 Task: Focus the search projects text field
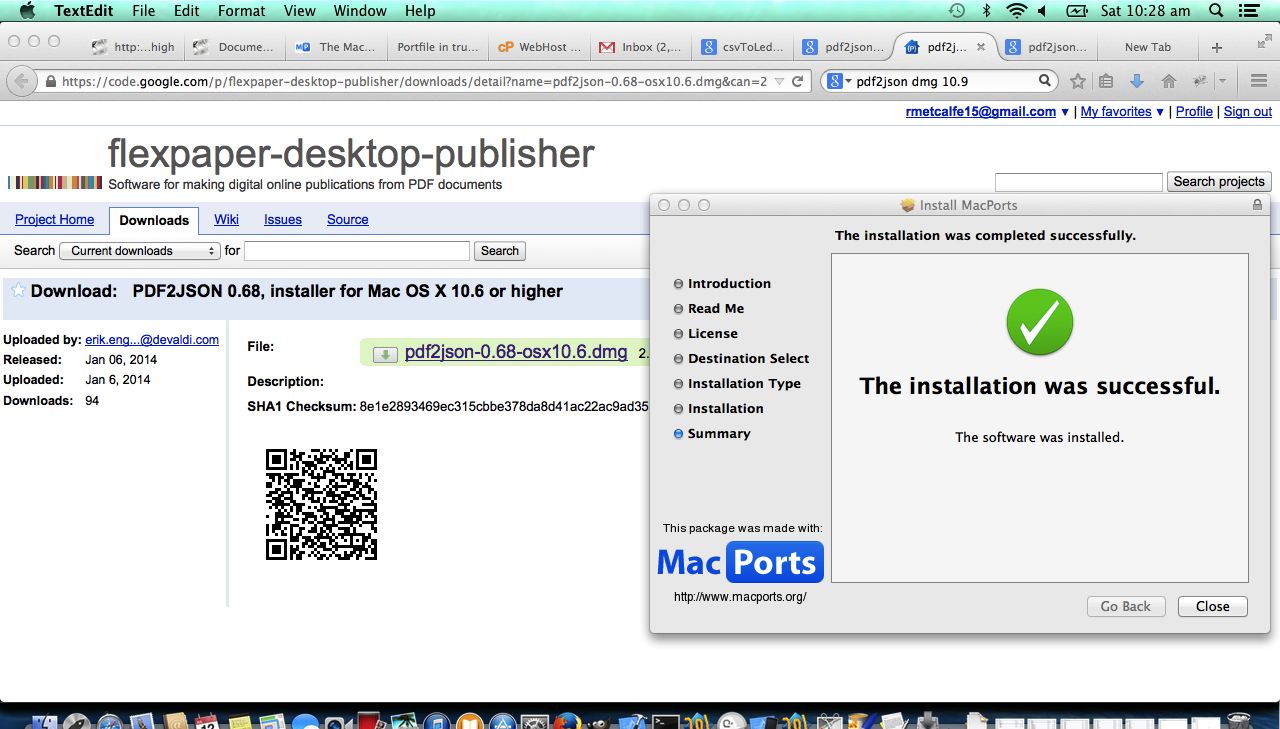pos(1079,182)
